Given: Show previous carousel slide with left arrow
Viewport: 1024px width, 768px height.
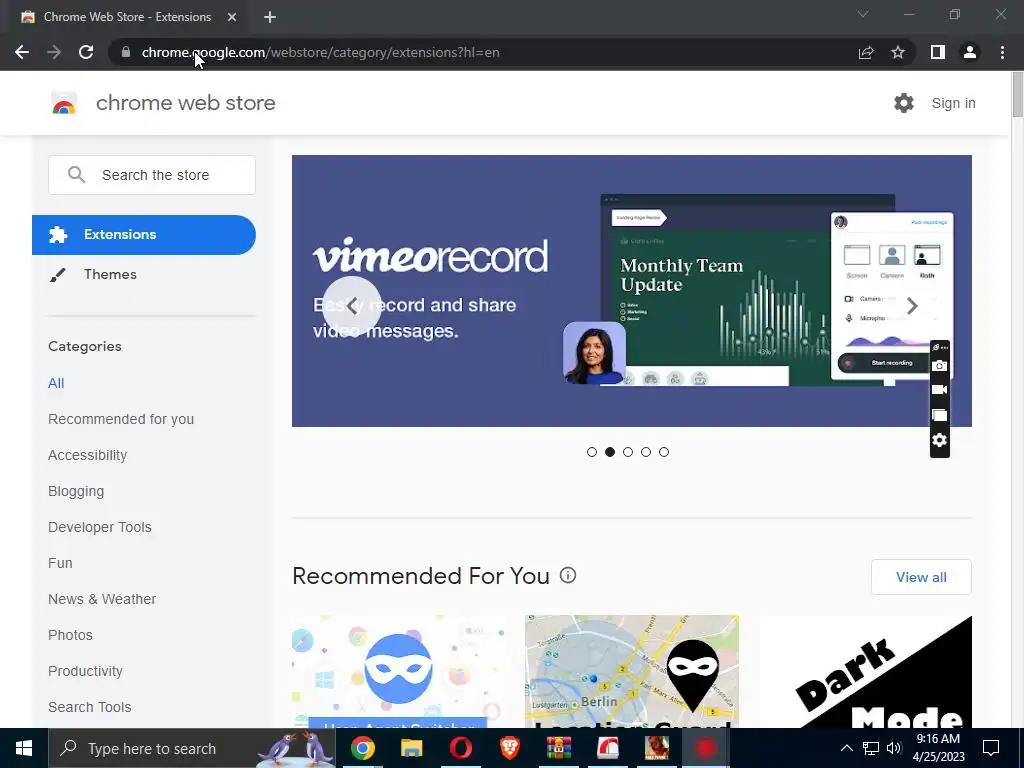Looking at the screenshot, I should coord(352,306).
